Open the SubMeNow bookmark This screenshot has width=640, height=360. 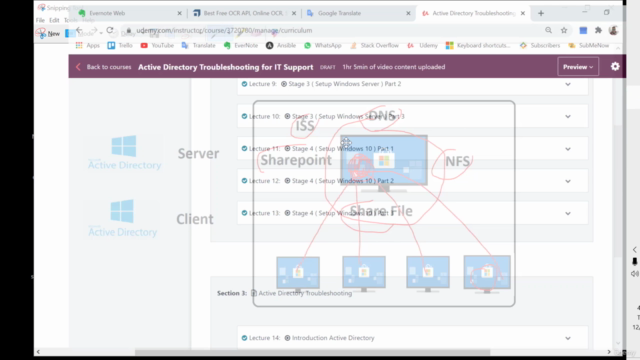point(589,45)
